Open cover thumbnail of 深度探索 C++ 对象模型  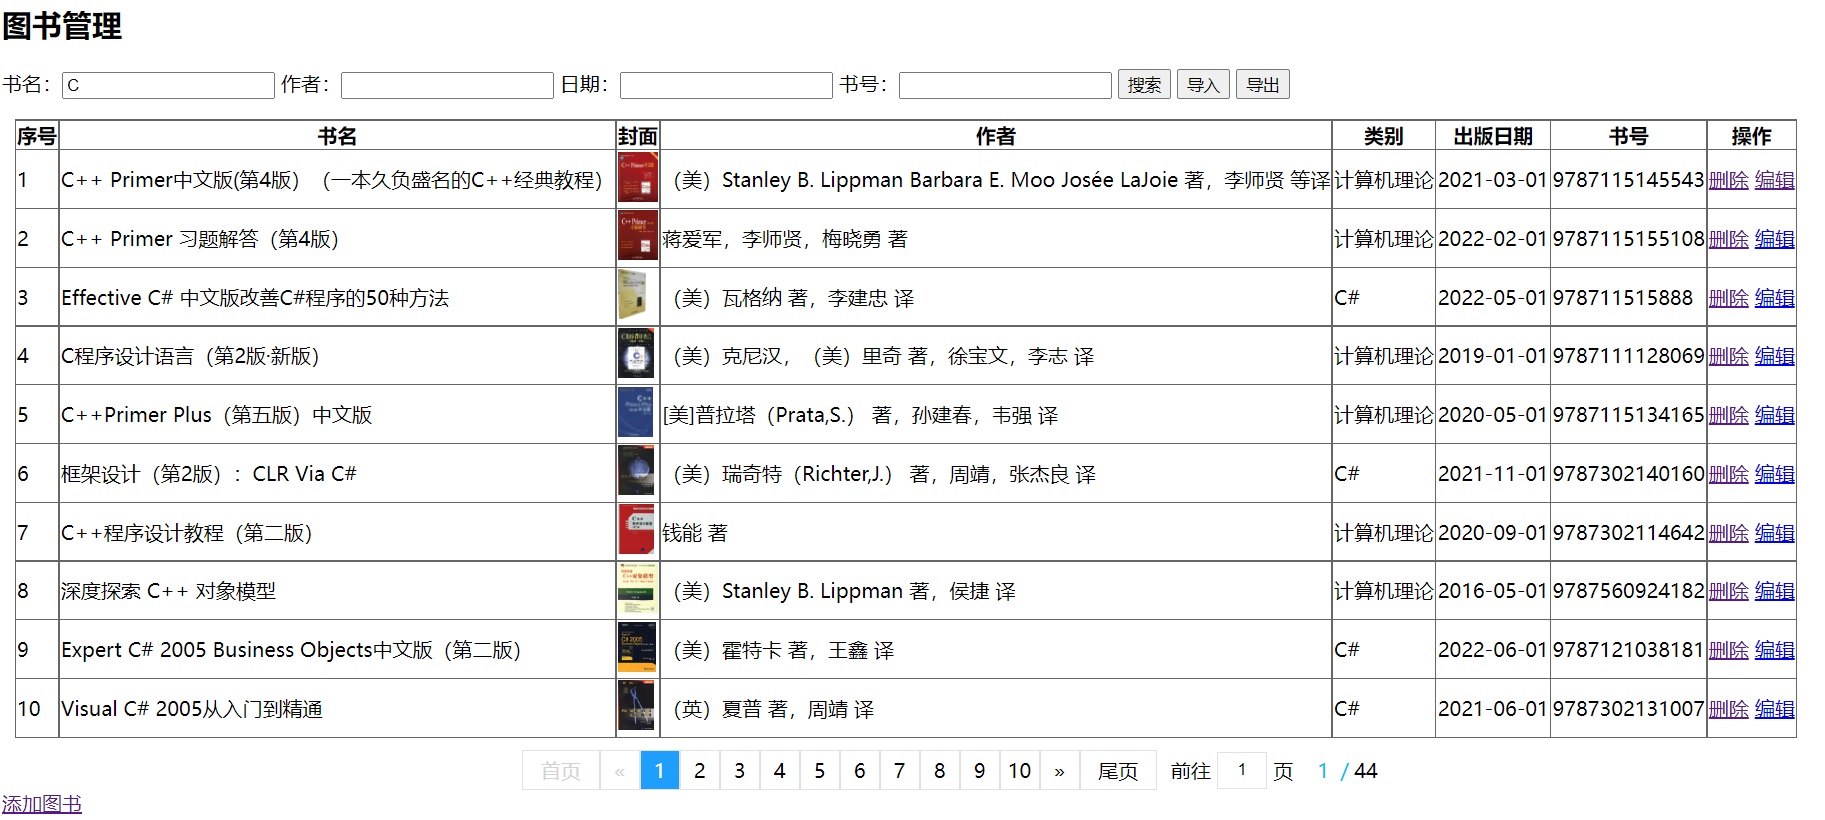(637, 589)
